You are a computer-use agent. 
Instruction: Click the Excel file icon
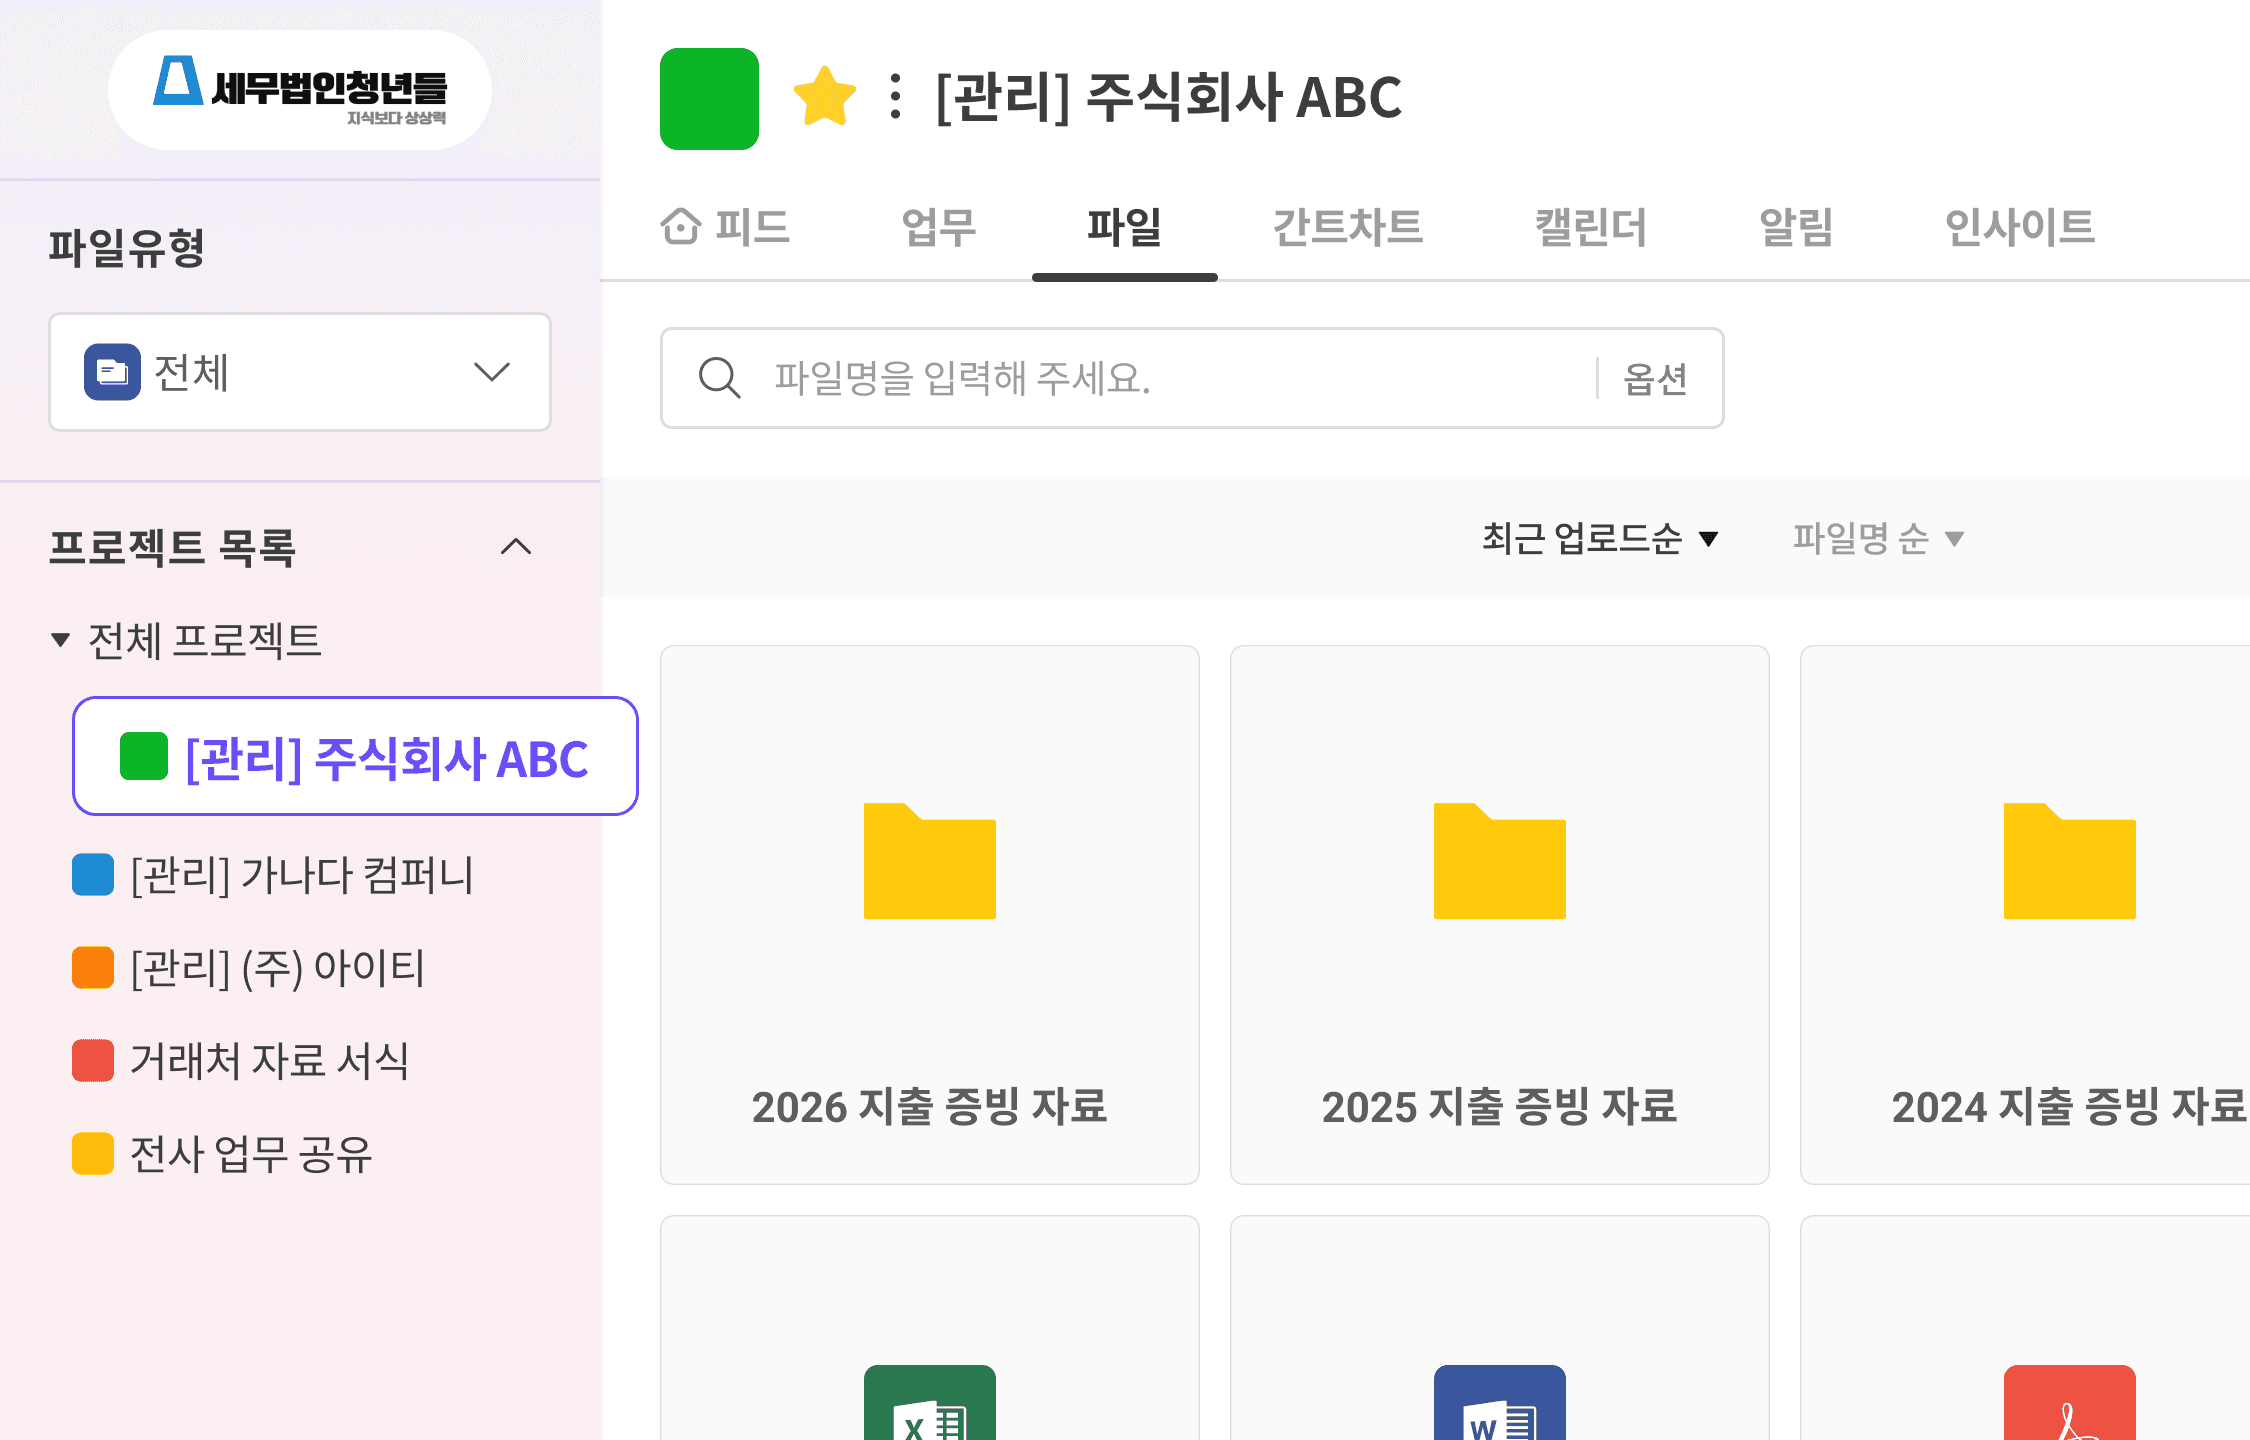[x=929, y=1405]
